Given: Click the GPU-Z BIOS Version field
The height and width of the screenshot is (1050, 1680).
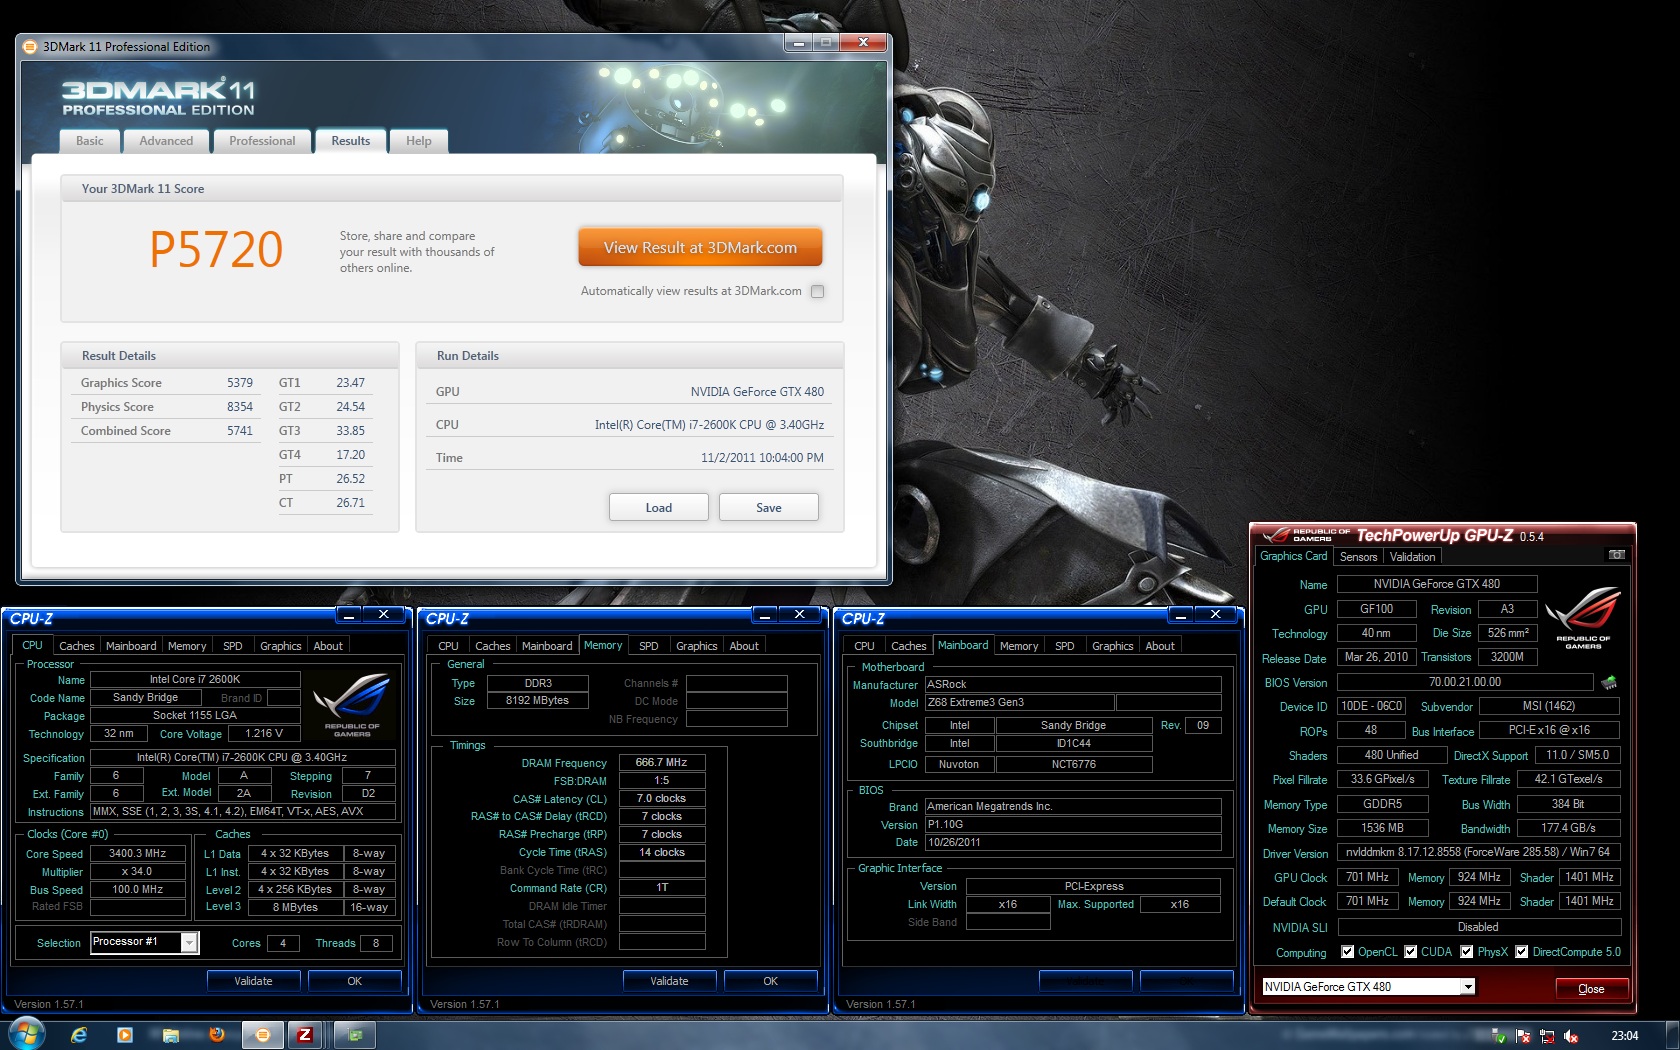Looking at the screenshot, I should coord(1464,682).
